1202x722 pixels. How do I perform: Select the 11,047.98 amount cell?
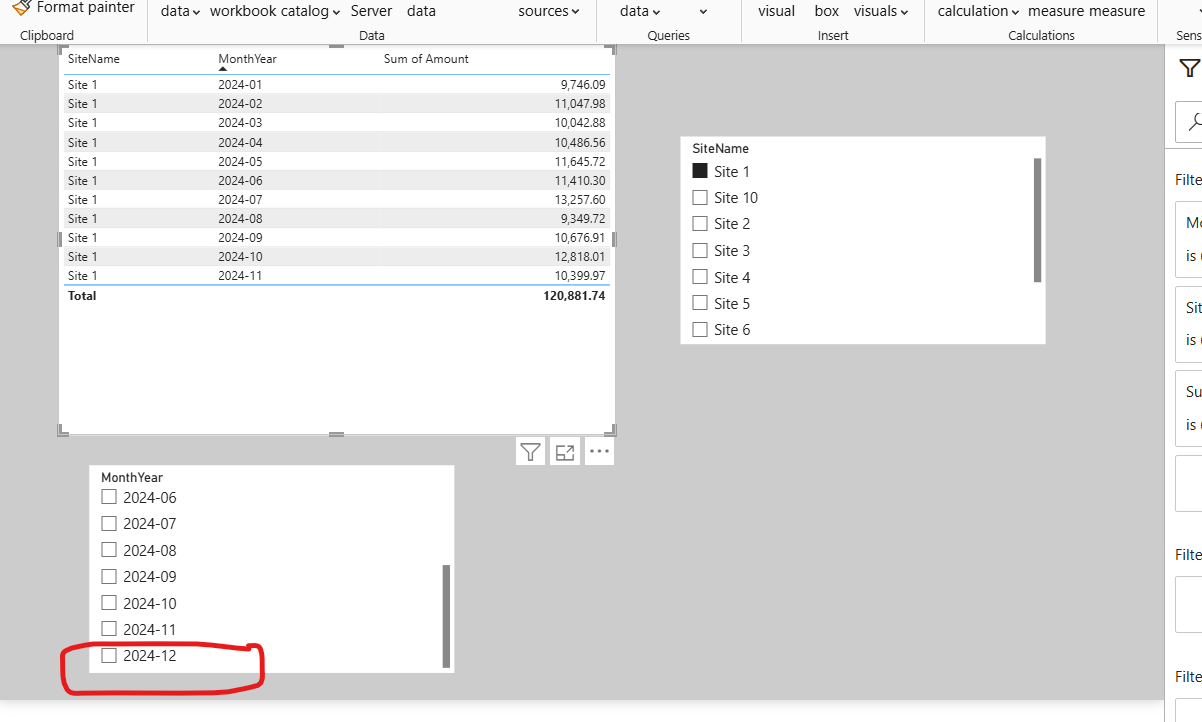coord(580,104)
